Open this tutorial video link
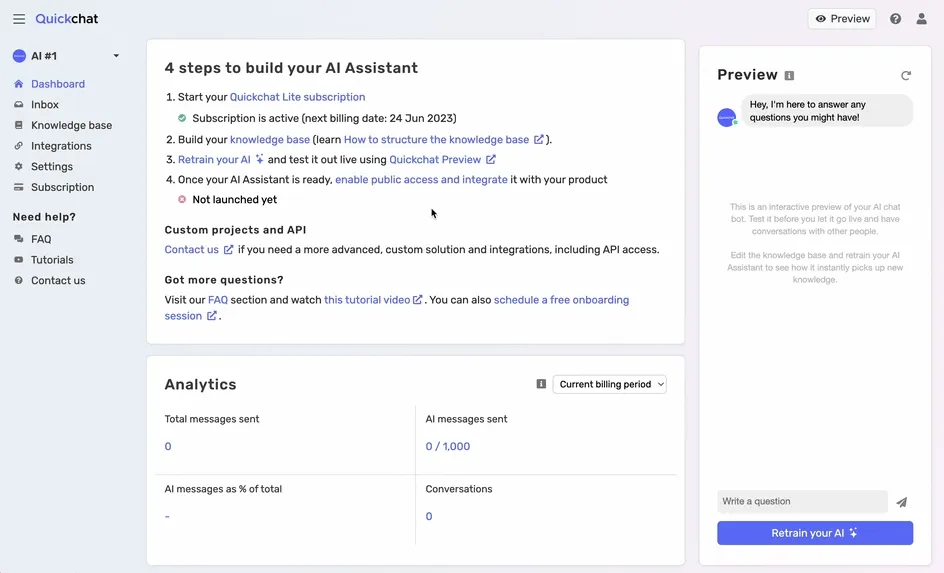 pyautogui.click(x=373, y=300)
